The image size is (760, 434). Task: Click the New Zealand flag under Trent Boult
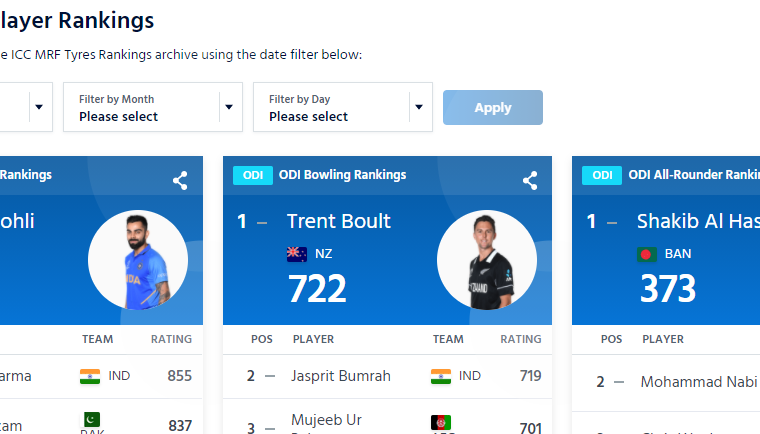(x=297, y=254)
